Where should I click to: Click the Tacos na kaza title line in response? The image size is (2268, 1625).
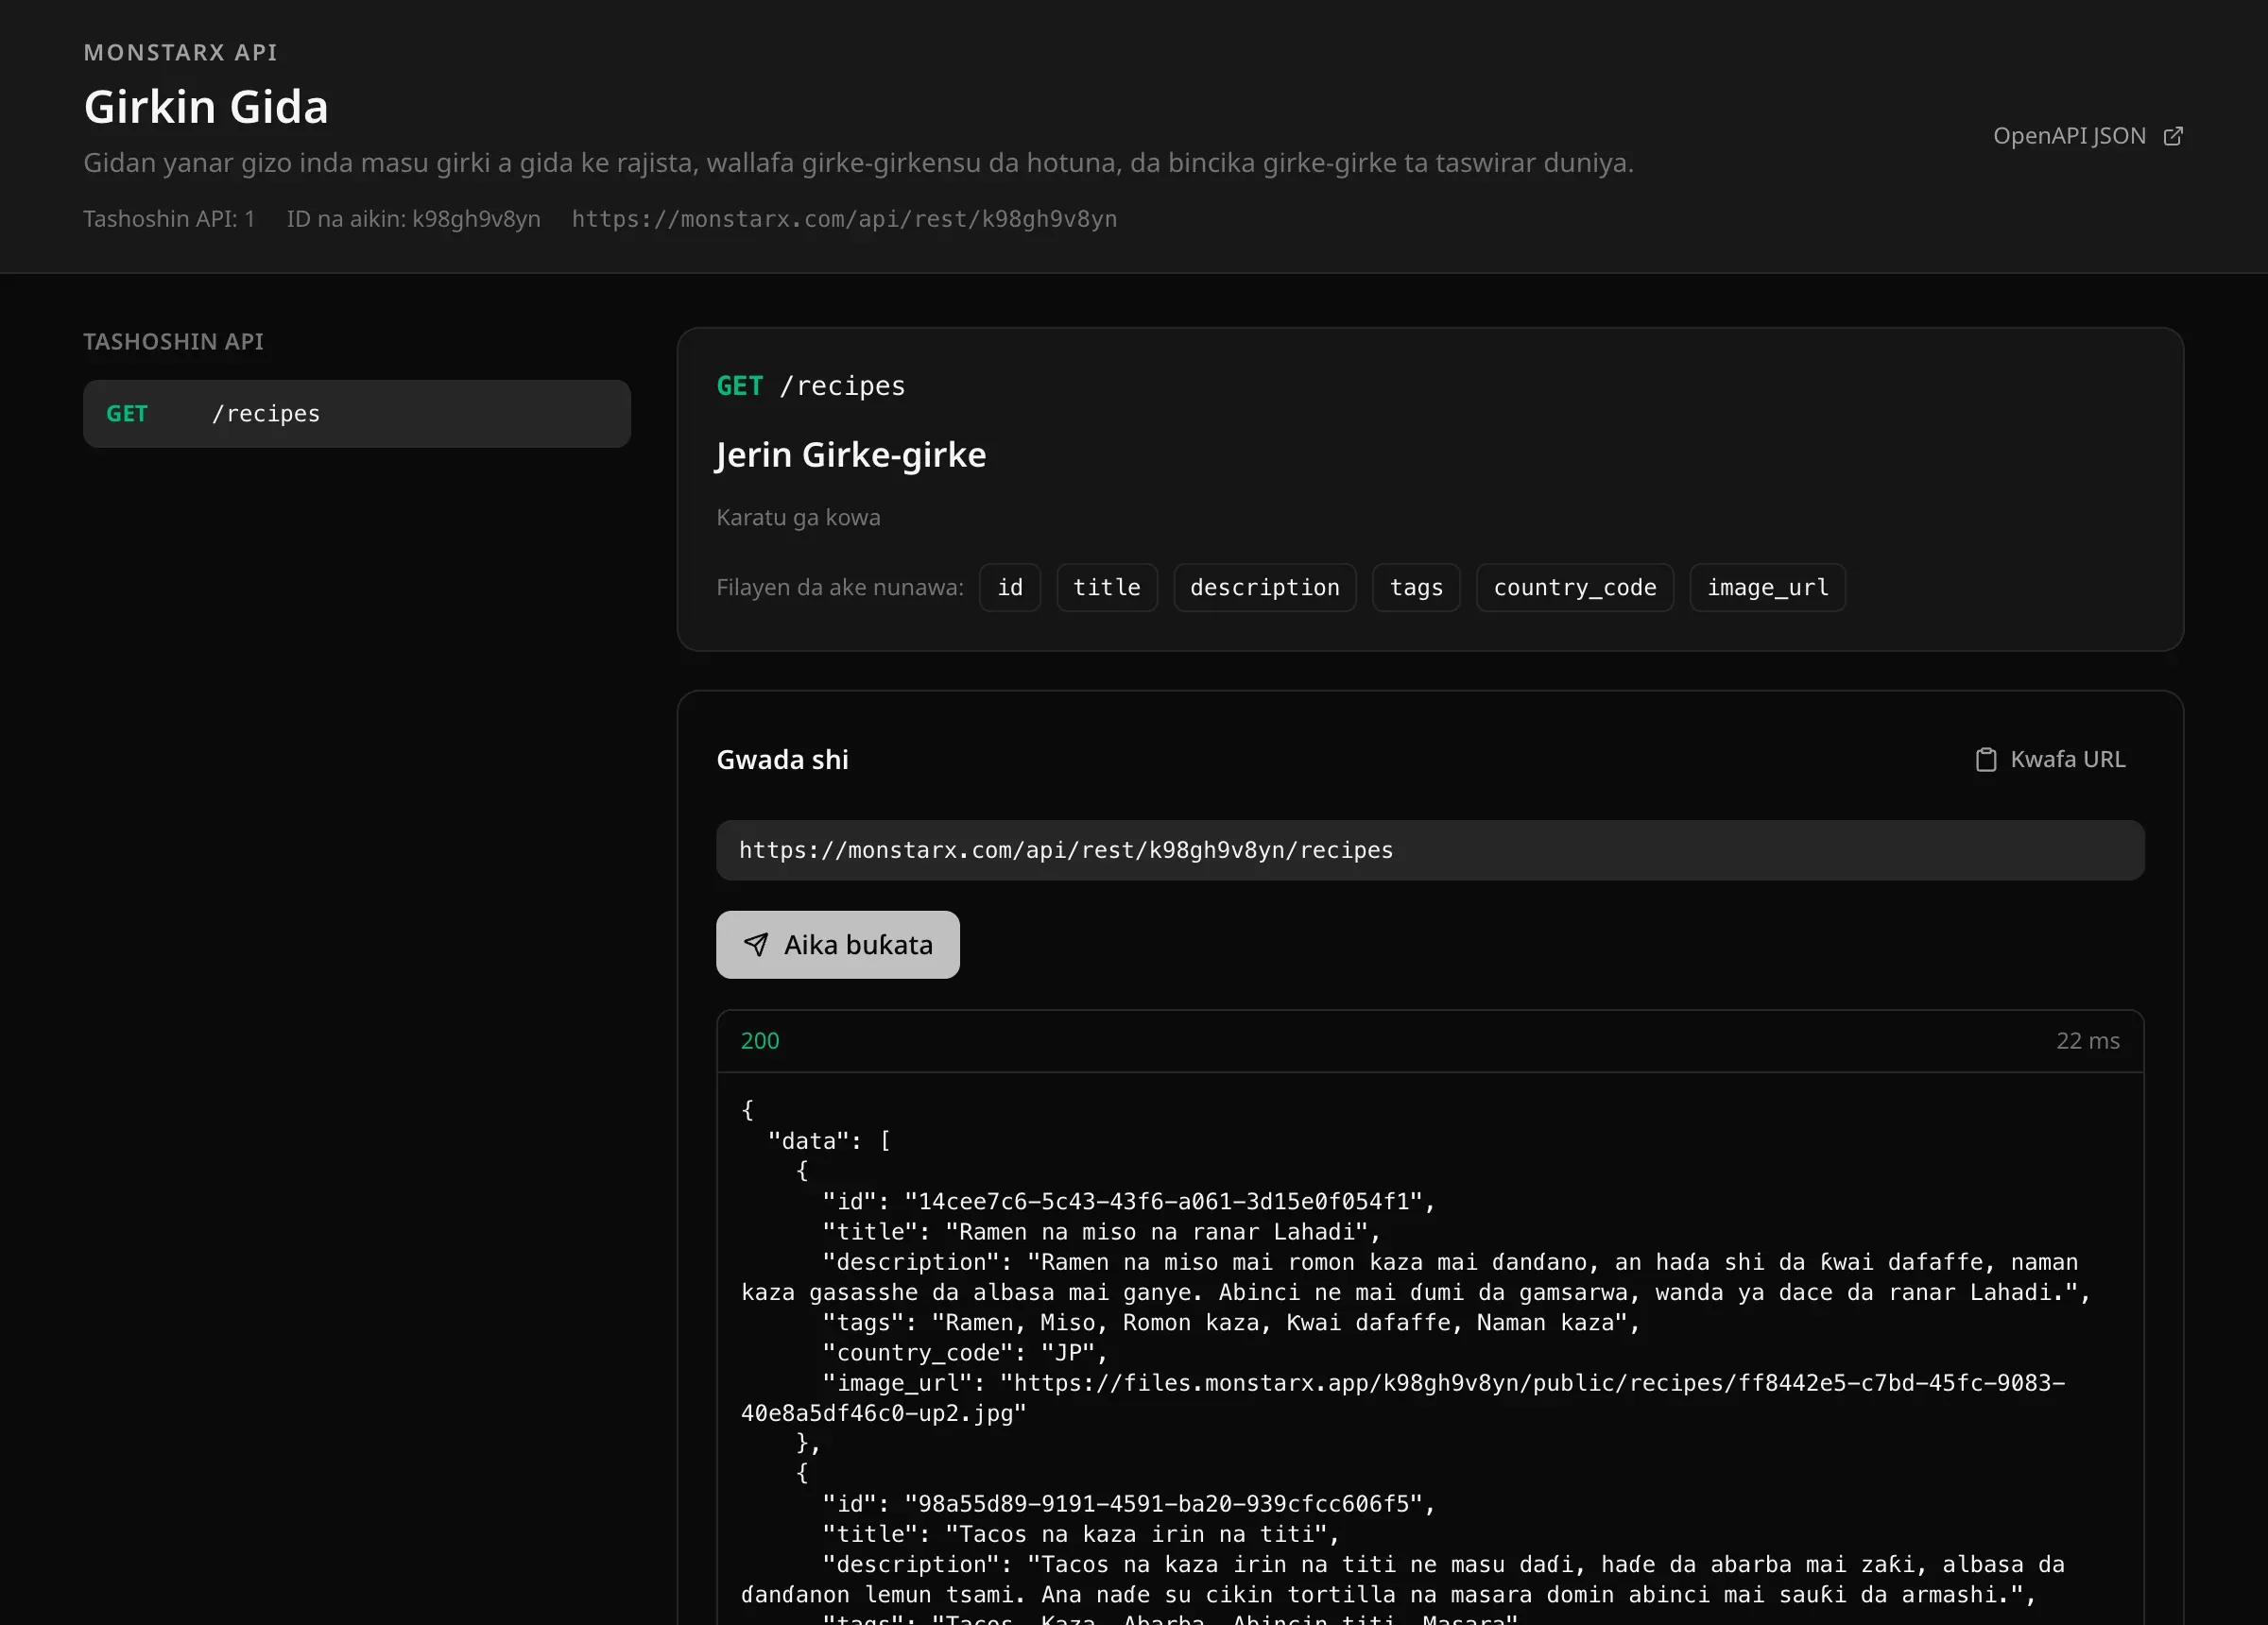[x=1080, y=1534]
